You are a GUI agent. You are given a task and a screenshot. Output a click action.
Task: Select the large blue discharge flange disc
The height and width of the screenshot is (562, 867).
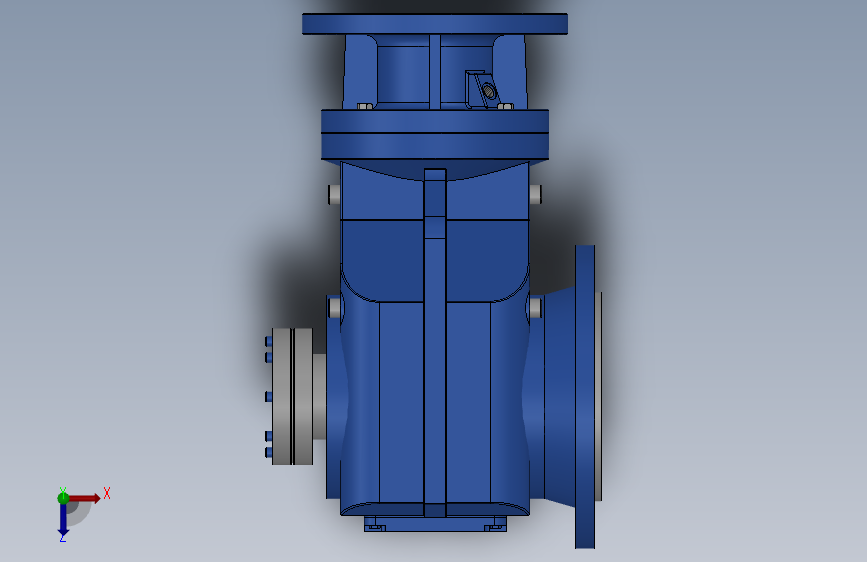tap(584, 397)
